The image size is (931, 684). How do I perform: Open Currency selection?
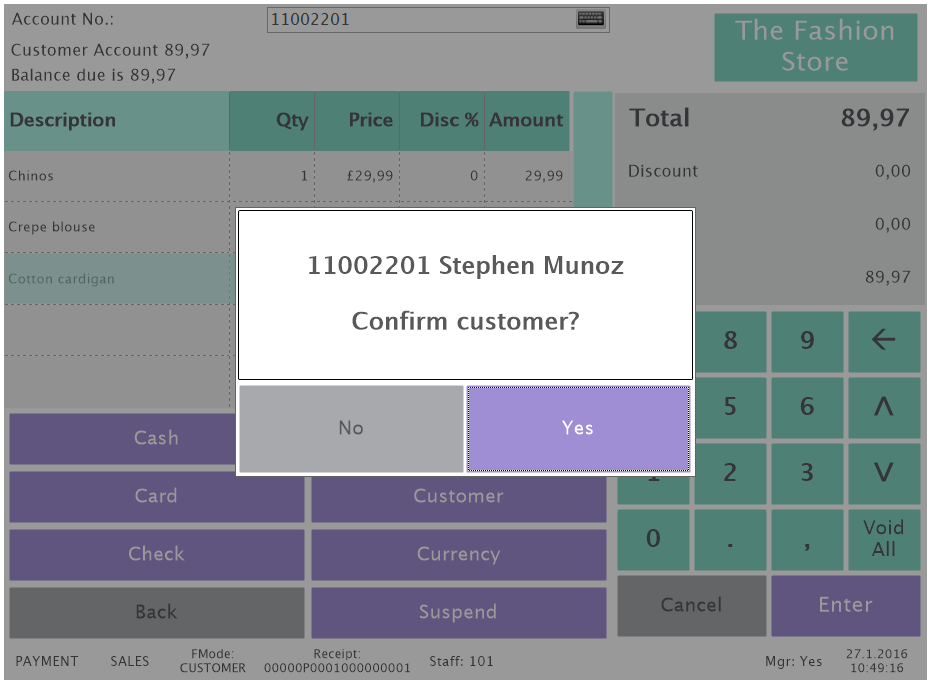tap(458, 555)
